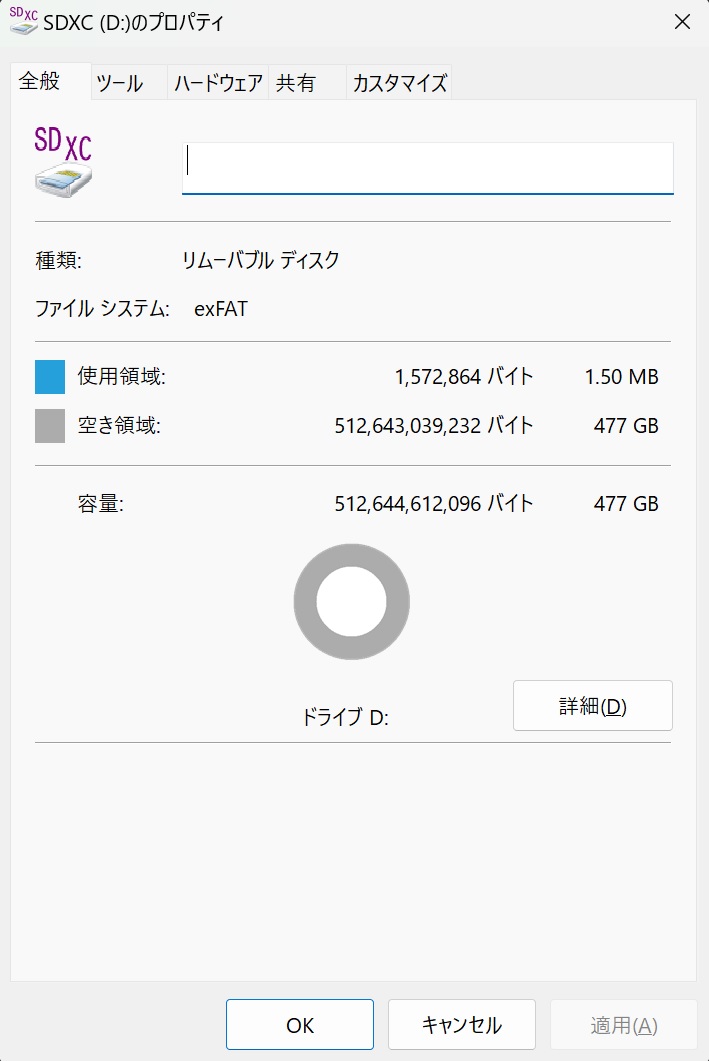
Task: Click the gray free space color square
Action: [50, 426]
